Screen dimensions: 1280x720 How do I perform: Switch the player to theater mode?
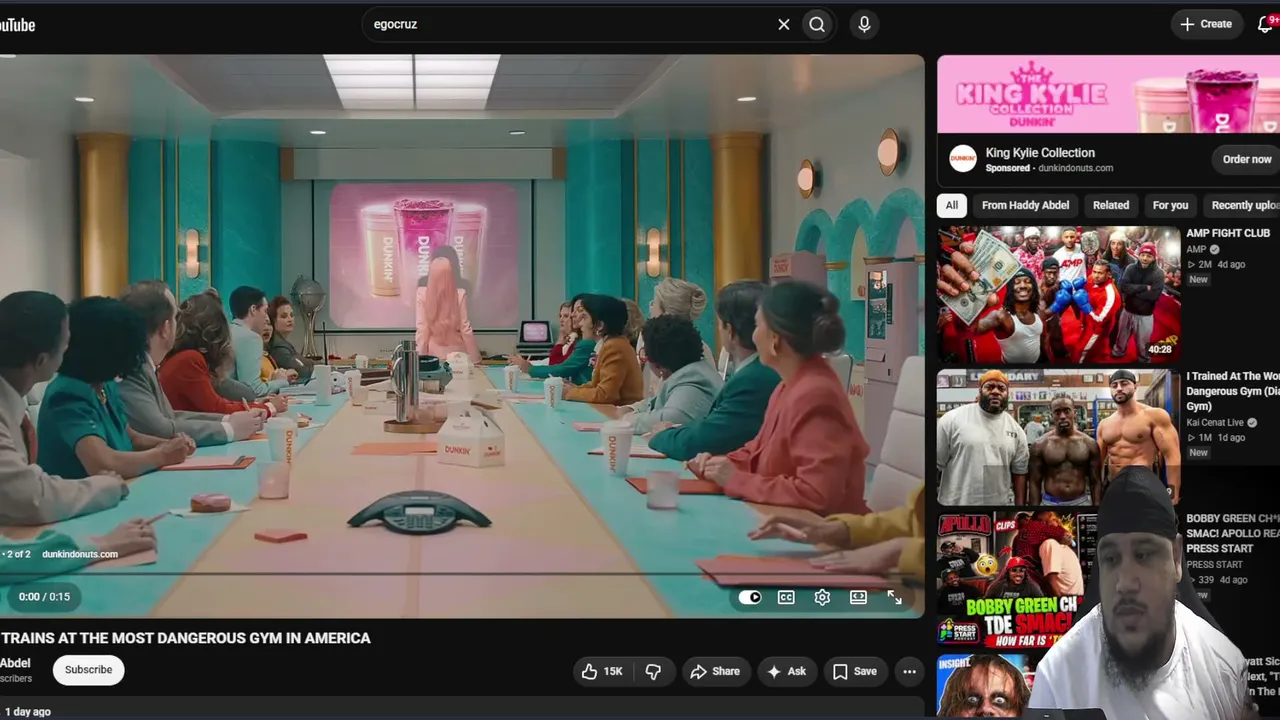tap(858, 597)
